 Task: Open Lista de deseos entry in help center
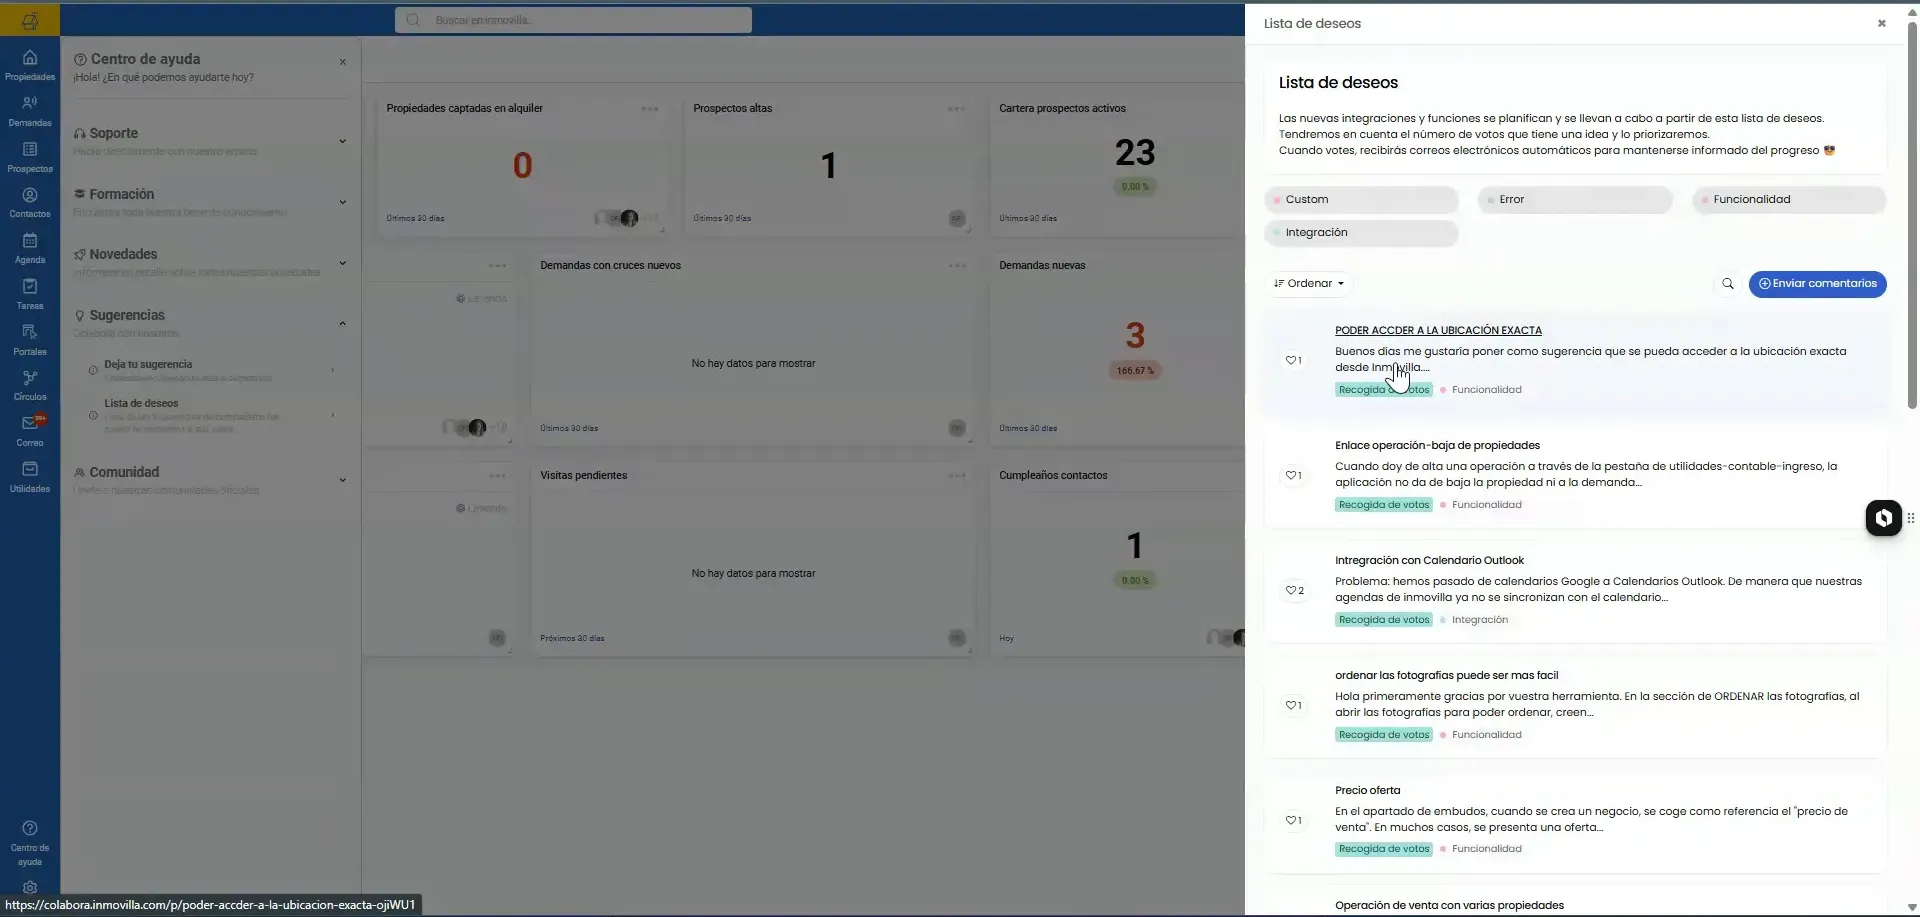coord(212,415)
